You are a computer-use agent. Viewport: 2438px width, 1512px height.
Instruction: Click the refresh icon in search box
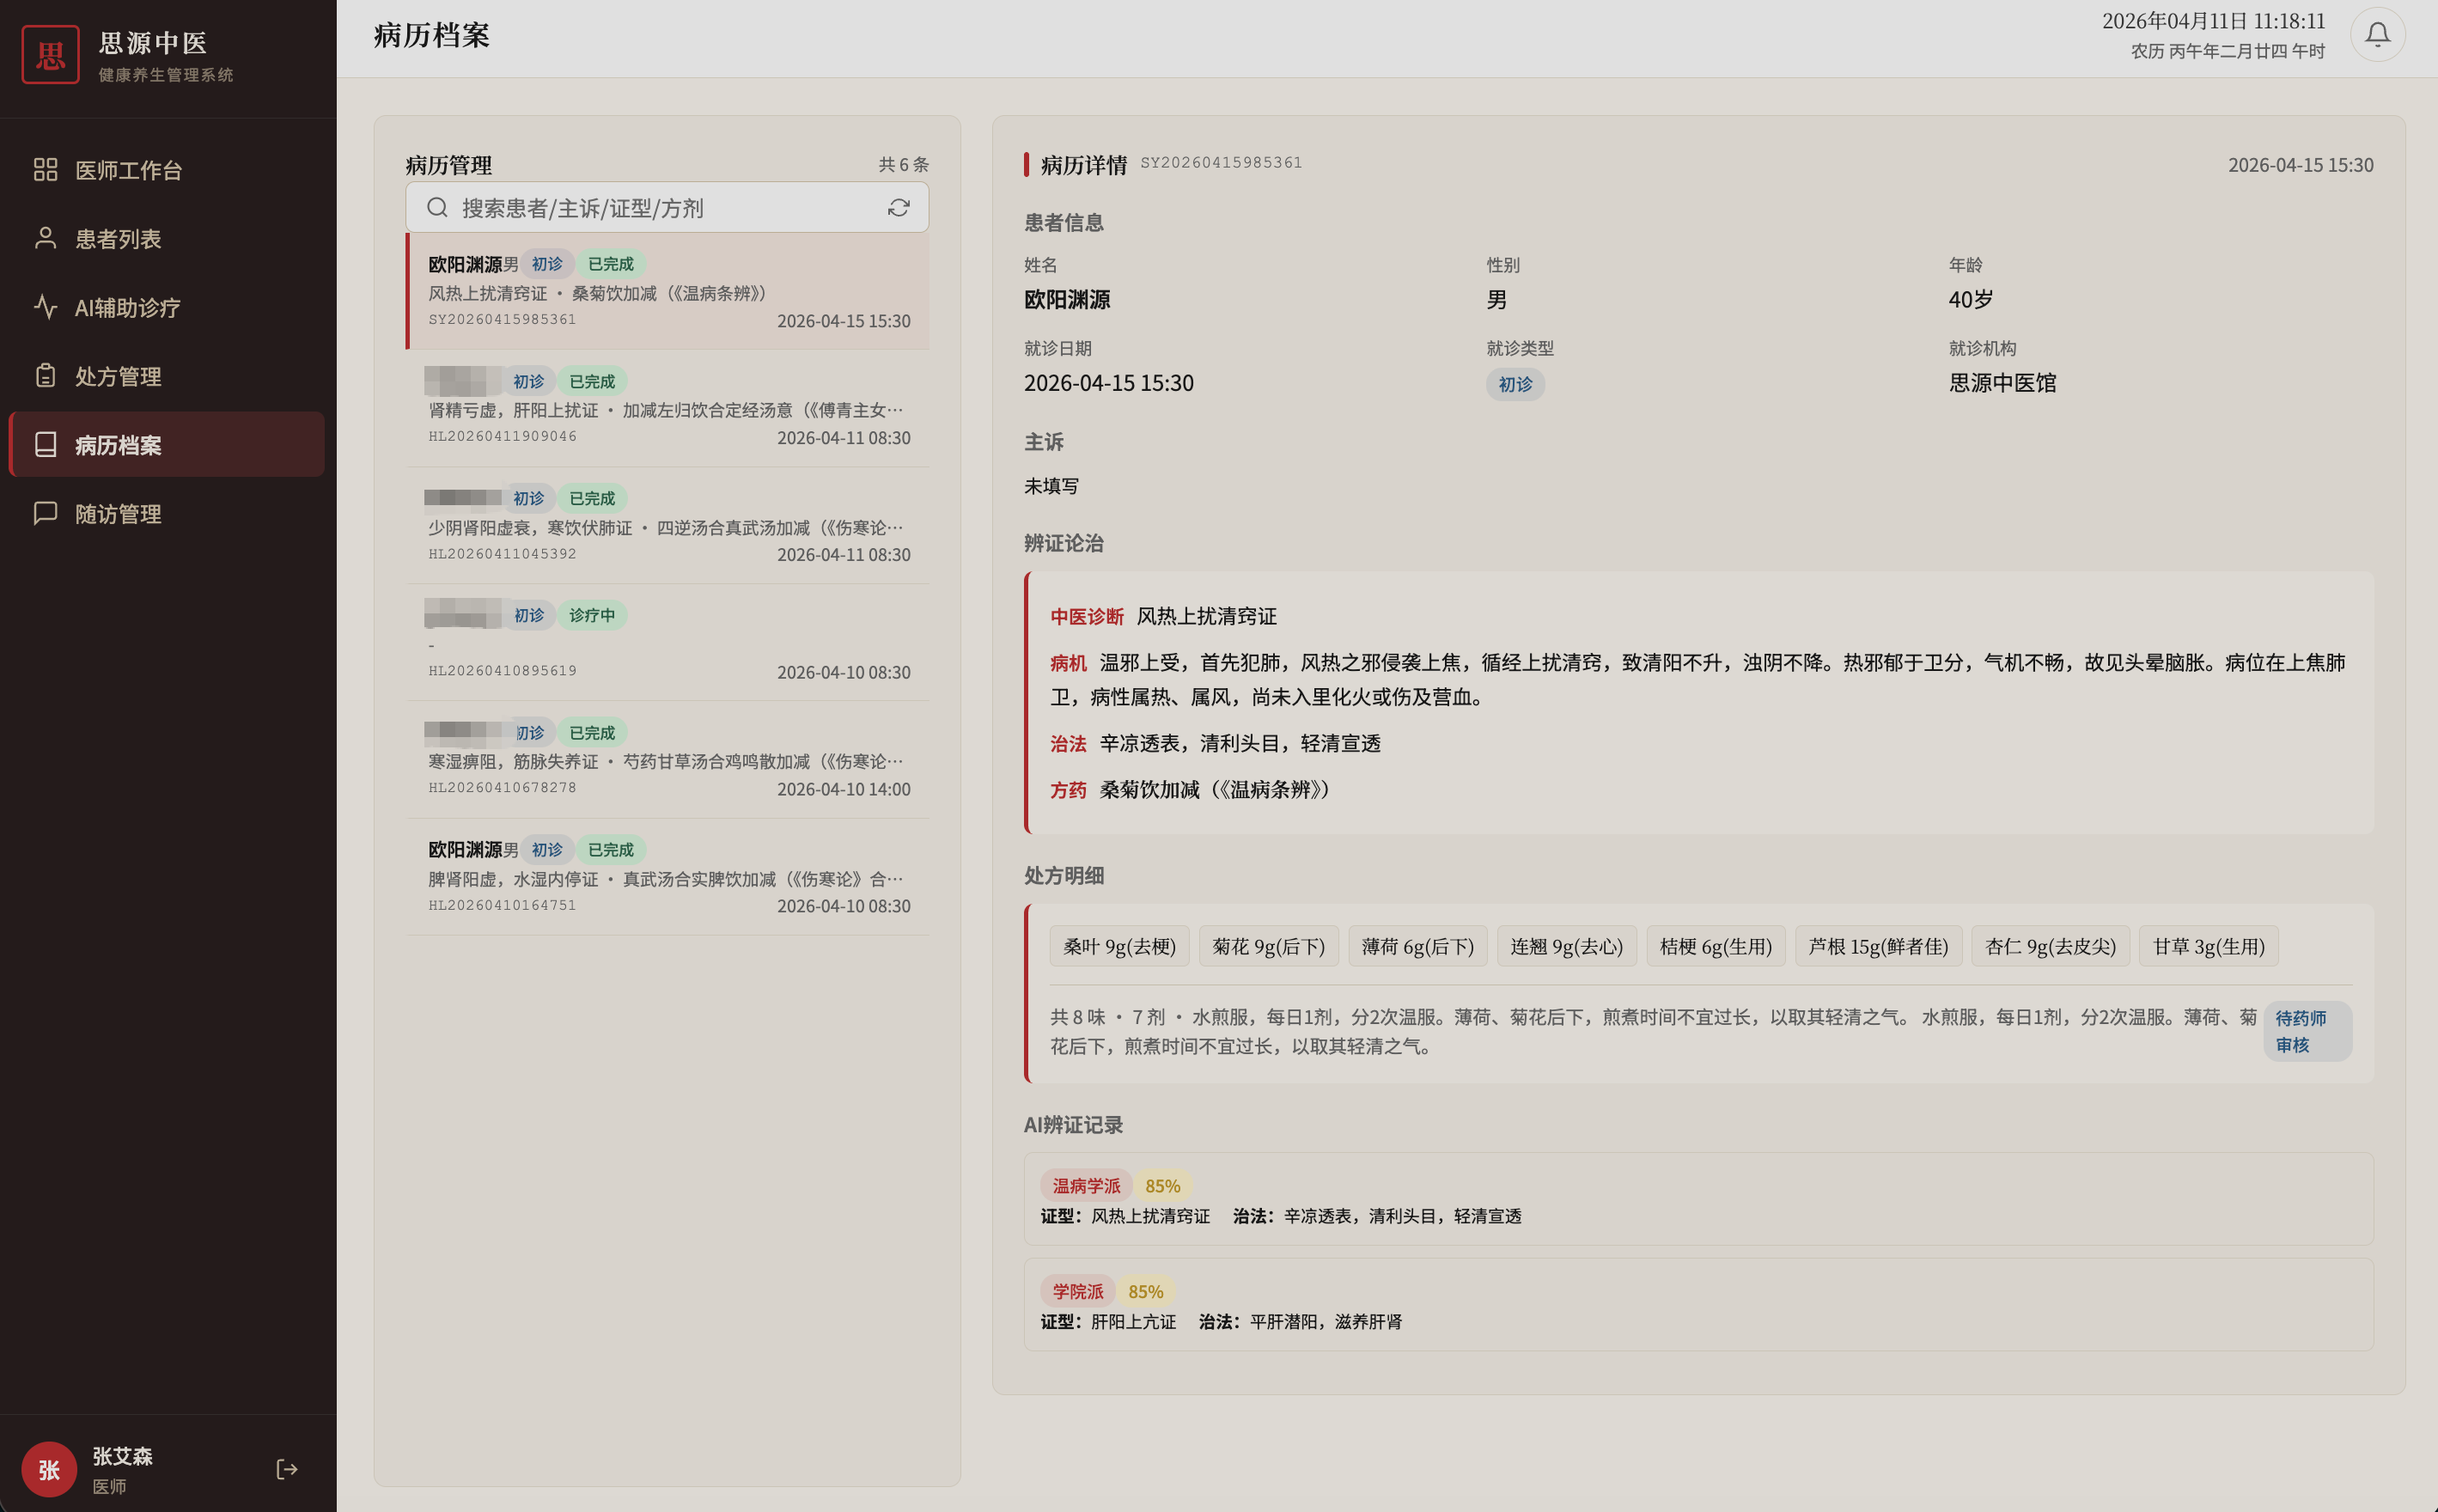pyautogui.click(x=898, y=208)
